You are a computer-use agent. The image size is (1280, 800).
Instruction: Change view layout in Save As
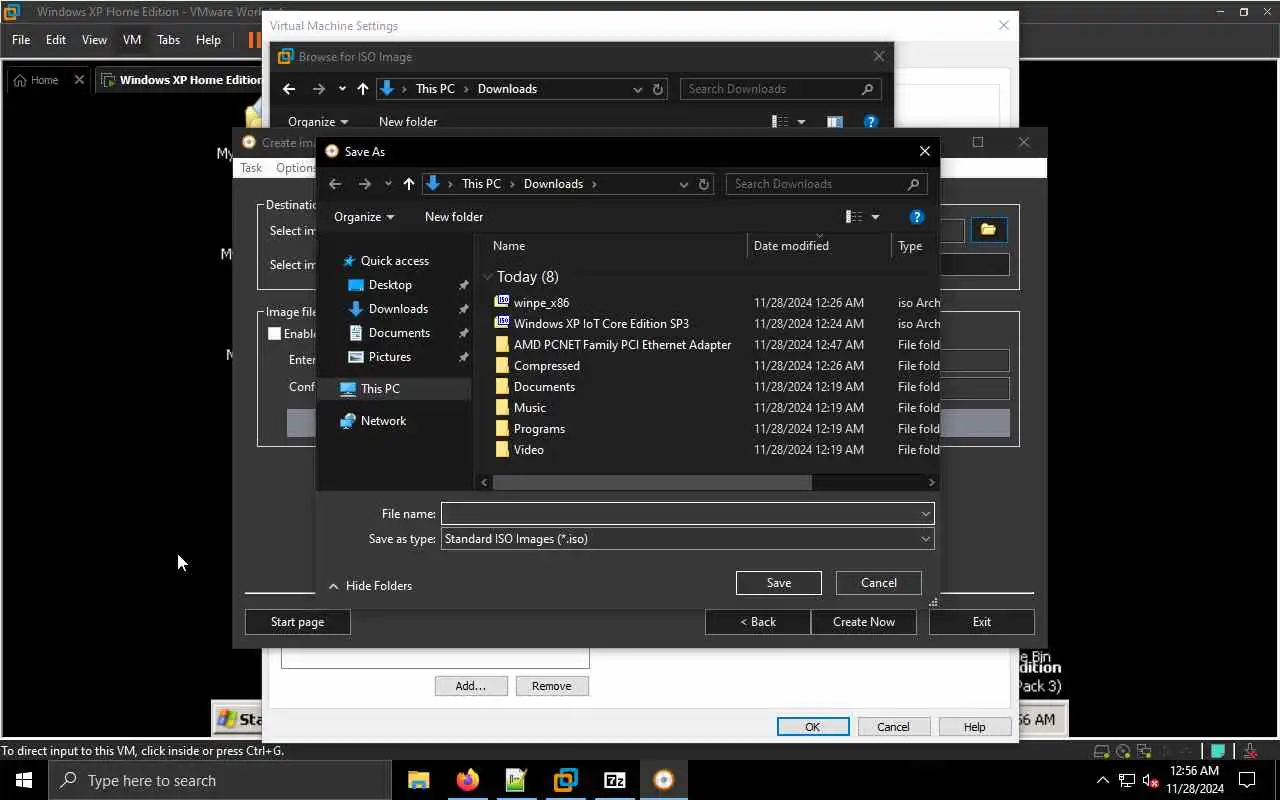click(x=853, y=217)
